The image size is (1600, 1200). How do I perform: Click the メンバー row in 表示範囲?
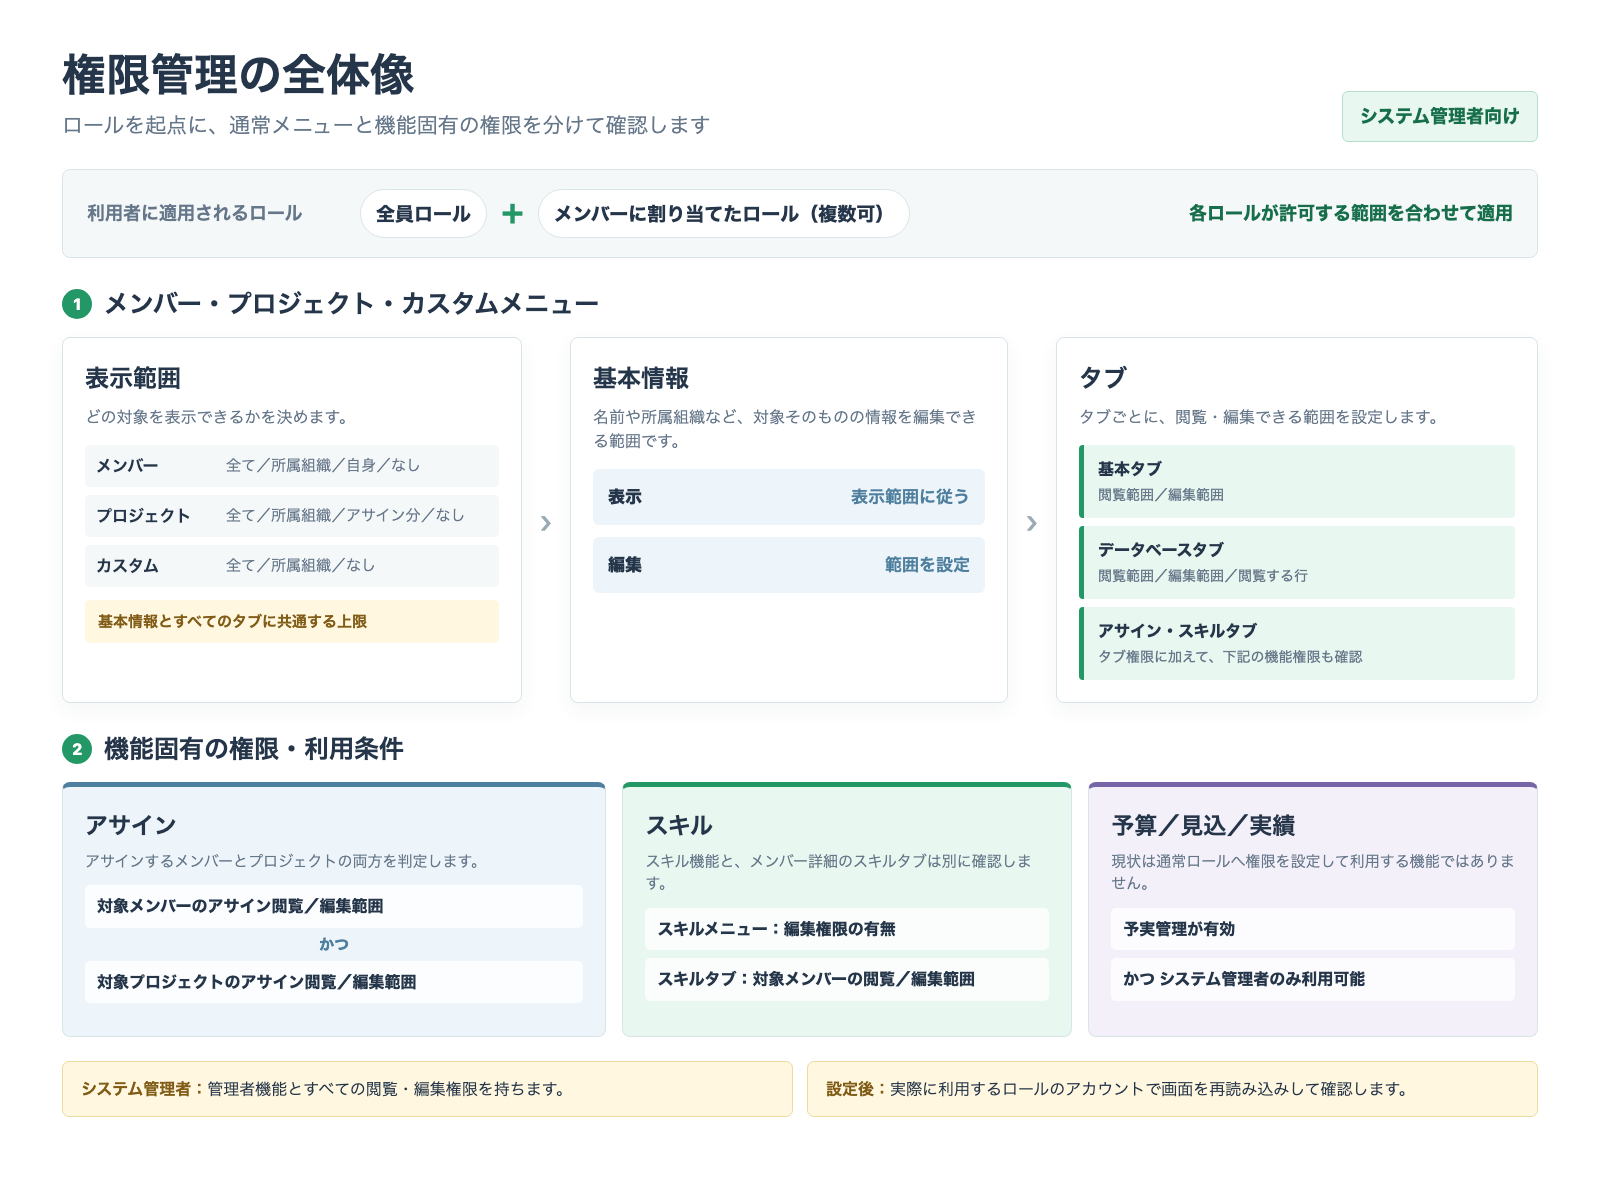(291, 465)
